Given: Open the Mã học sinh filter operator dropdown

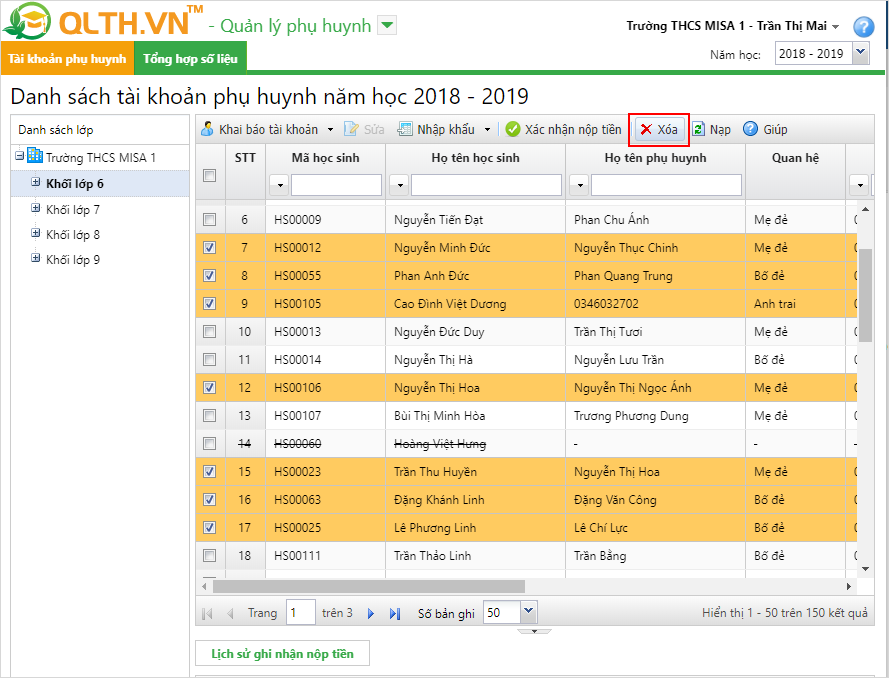Looking at the screenshot, I should 280,185.
